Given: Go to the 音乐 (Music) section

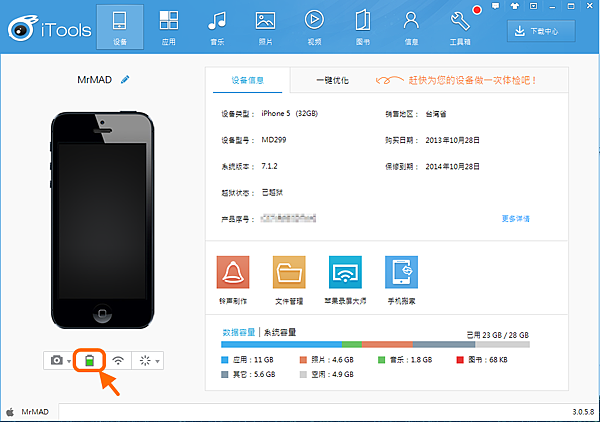Looking at the screenshot, I should (x=217, y=27).
